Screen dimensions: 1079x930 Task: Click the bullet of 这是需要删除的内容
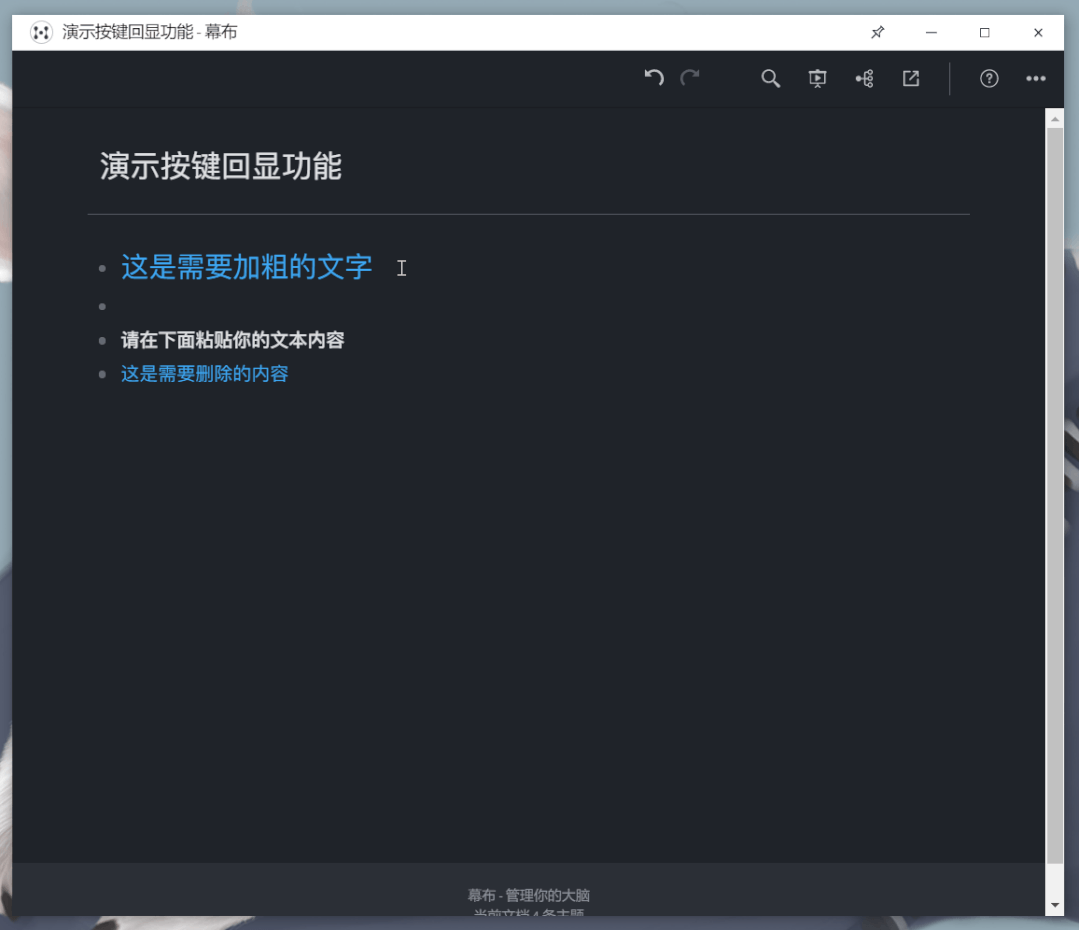click(103, 374)
